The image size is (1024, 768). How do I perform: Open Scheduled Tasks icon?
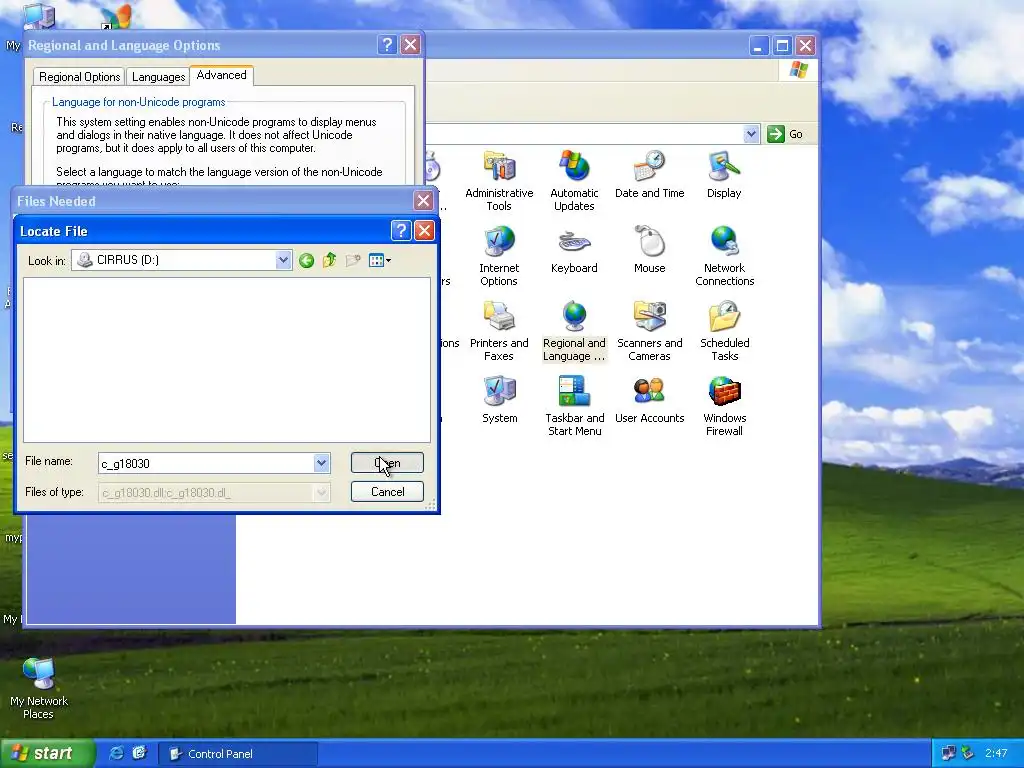pyautogui.click(x=724, y=331)
